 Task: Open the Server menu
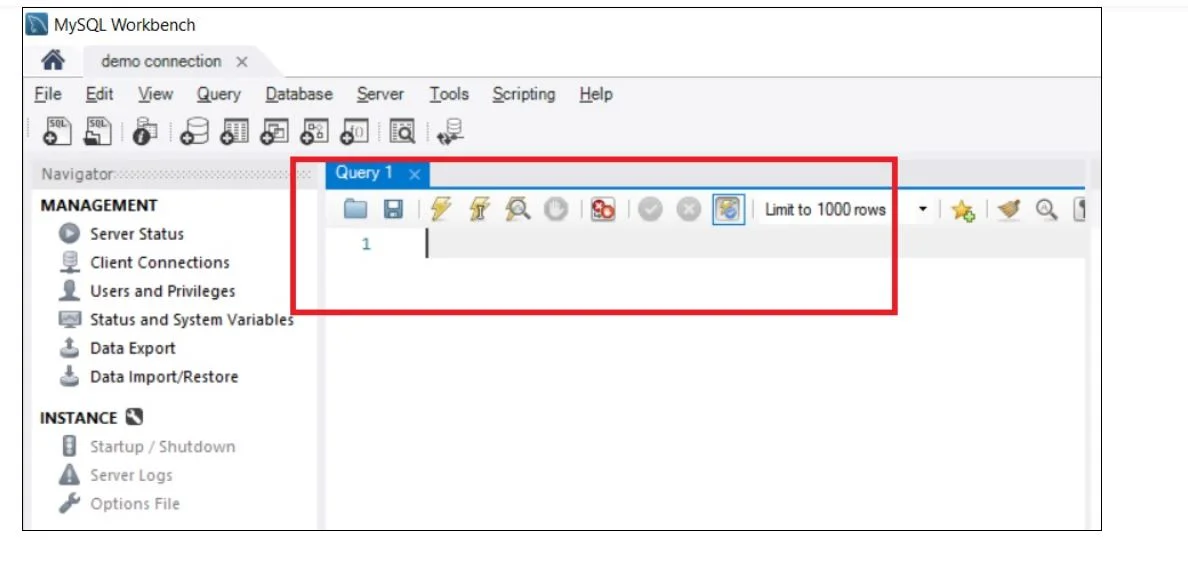(x=380, y=94)
